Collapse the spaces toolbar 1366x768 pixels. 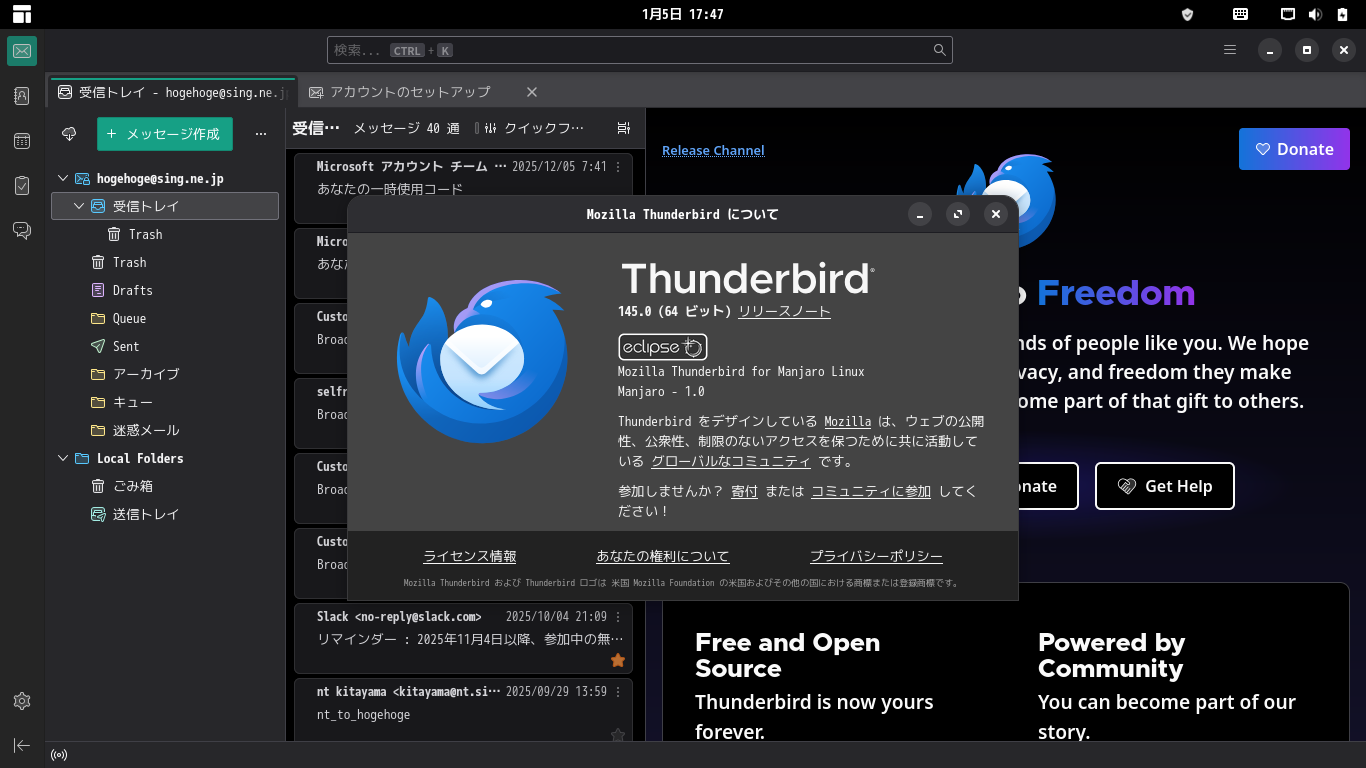[22, 745]
